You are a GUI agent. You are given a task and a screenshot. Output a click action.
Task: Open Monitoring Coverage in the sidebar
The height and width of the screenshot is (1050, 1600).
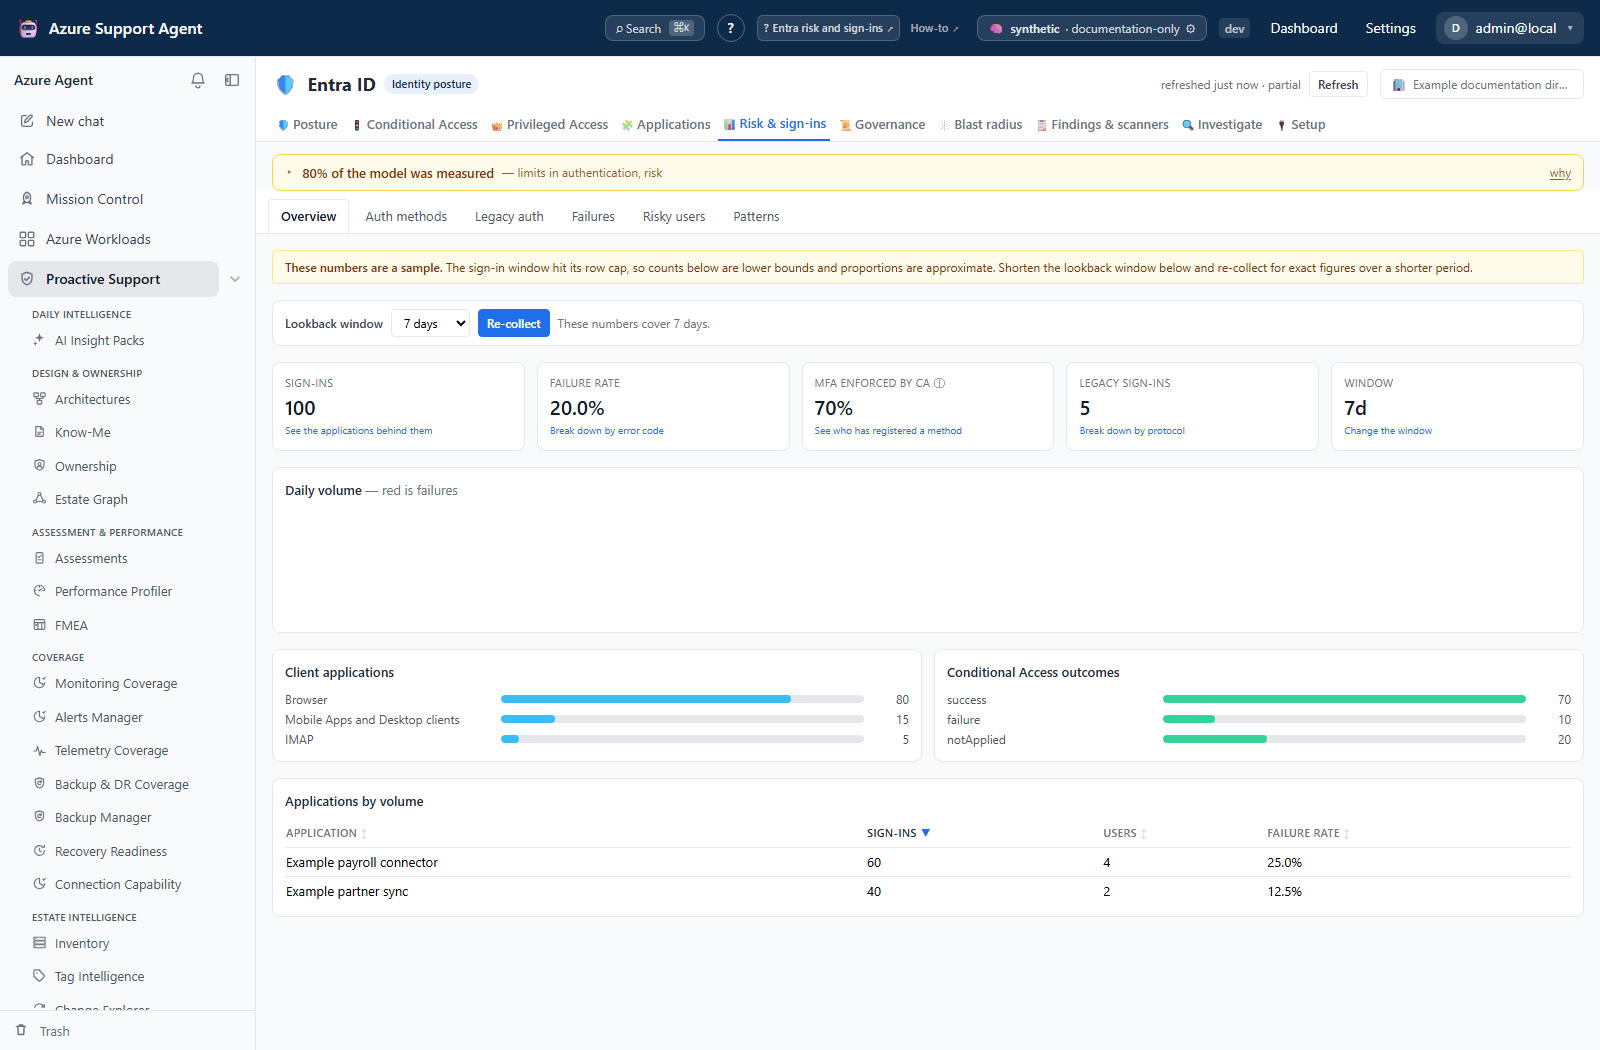pyautogui.click(x=116, y=683)
